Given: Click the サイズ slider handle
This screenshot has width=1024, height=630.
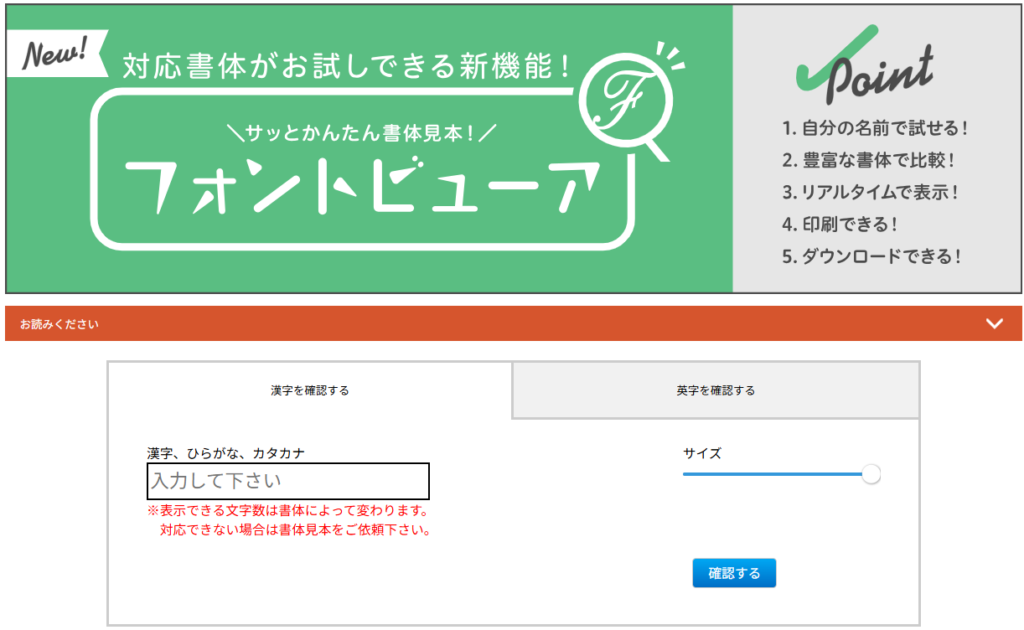Looking at the screenshot, I should coord(871,474).
